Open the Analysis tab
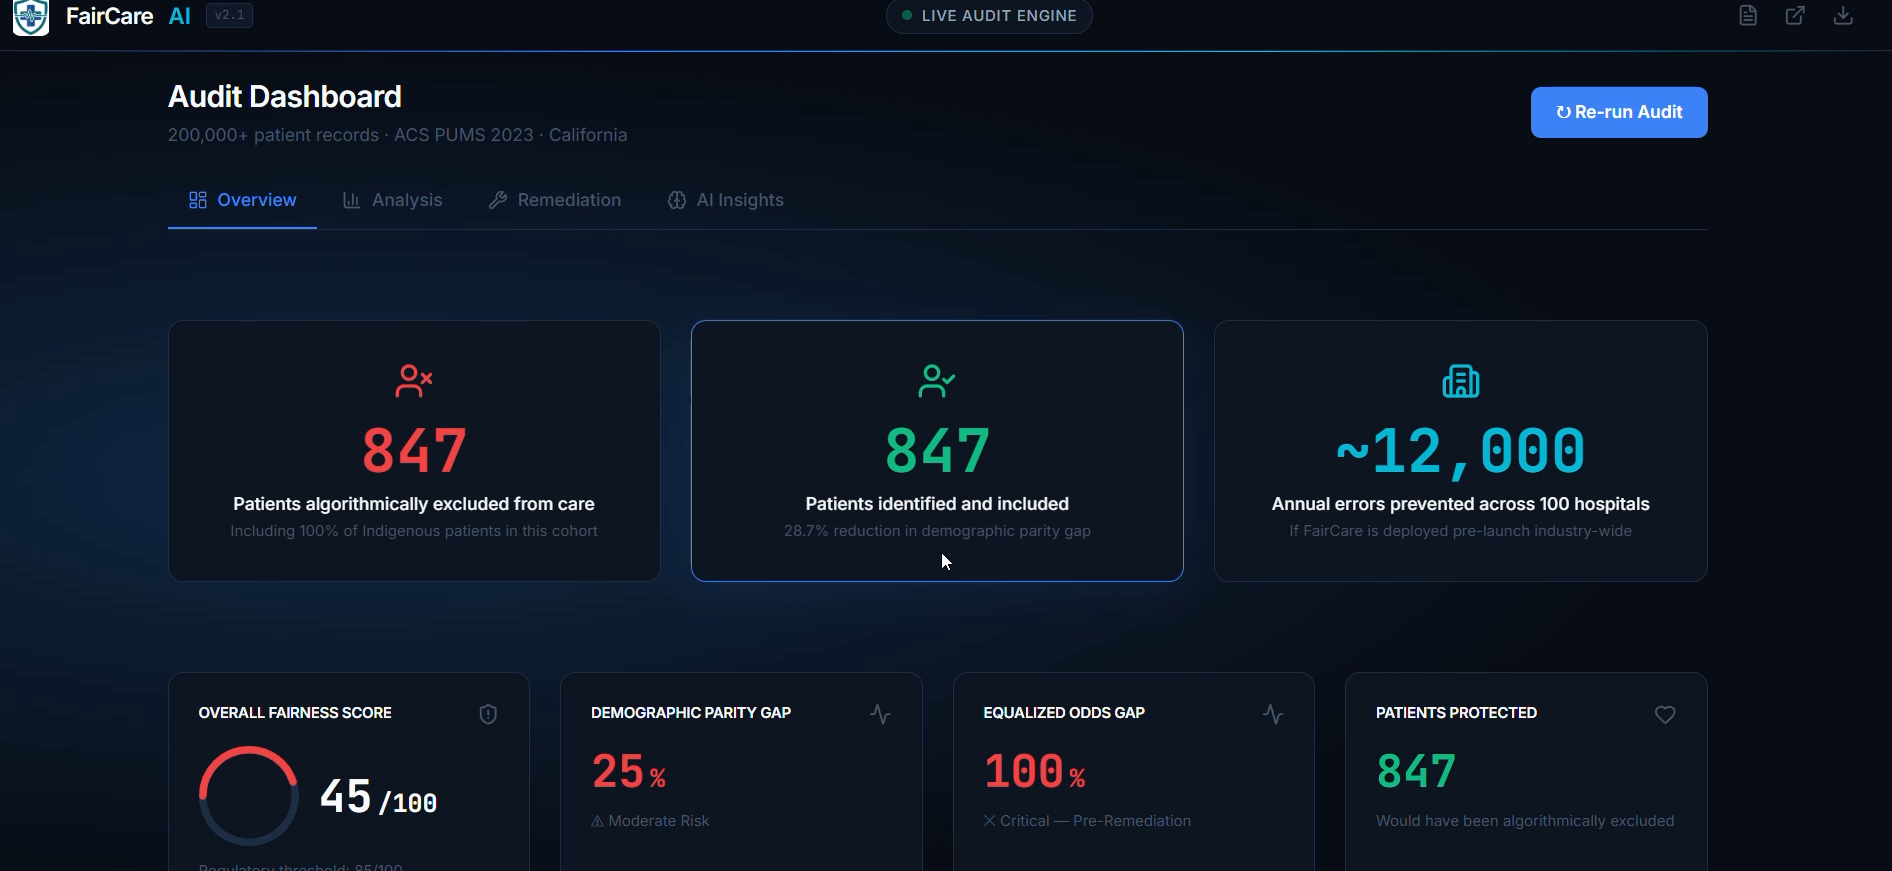1892x871 pixels. tap(392, 200)
